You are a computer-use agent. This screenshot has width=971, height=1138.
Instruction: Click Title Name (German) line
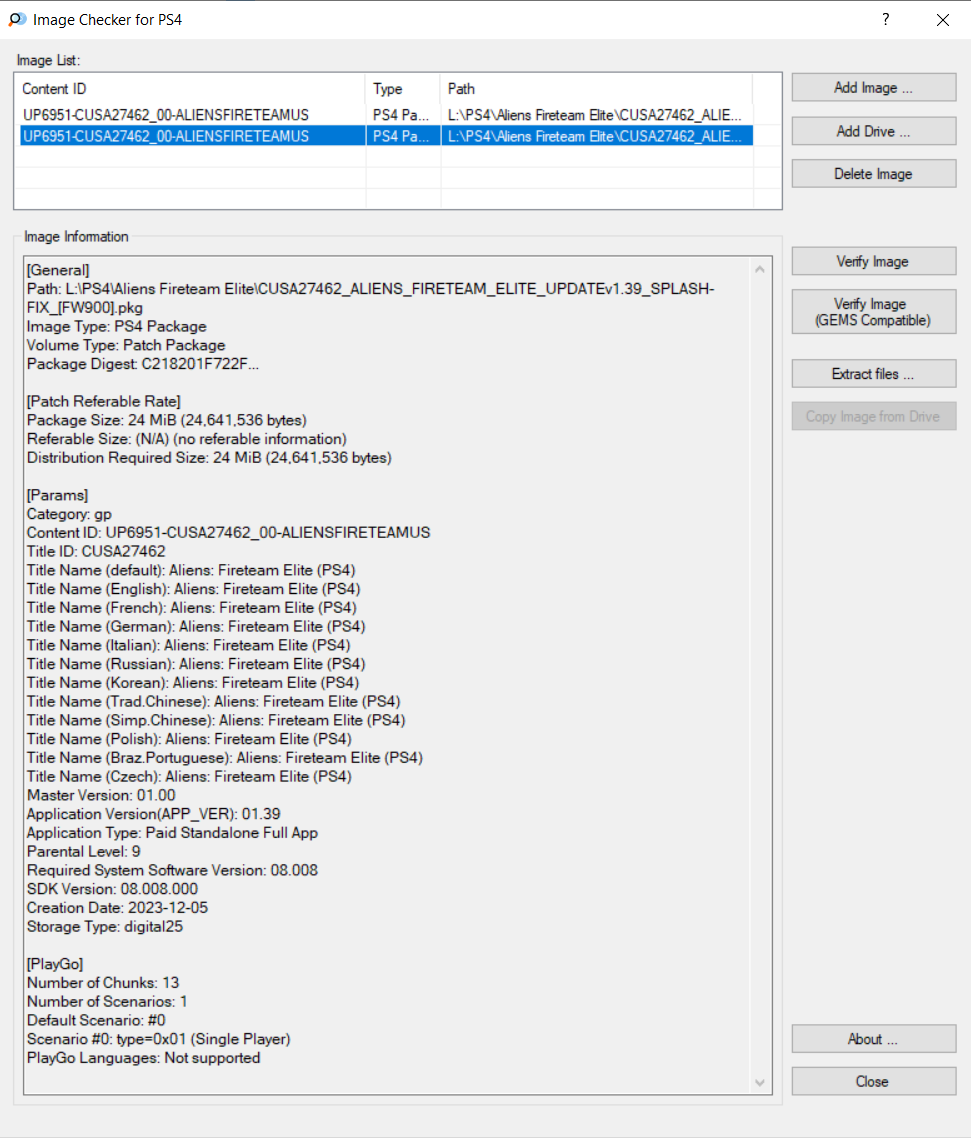coord(196,626)
